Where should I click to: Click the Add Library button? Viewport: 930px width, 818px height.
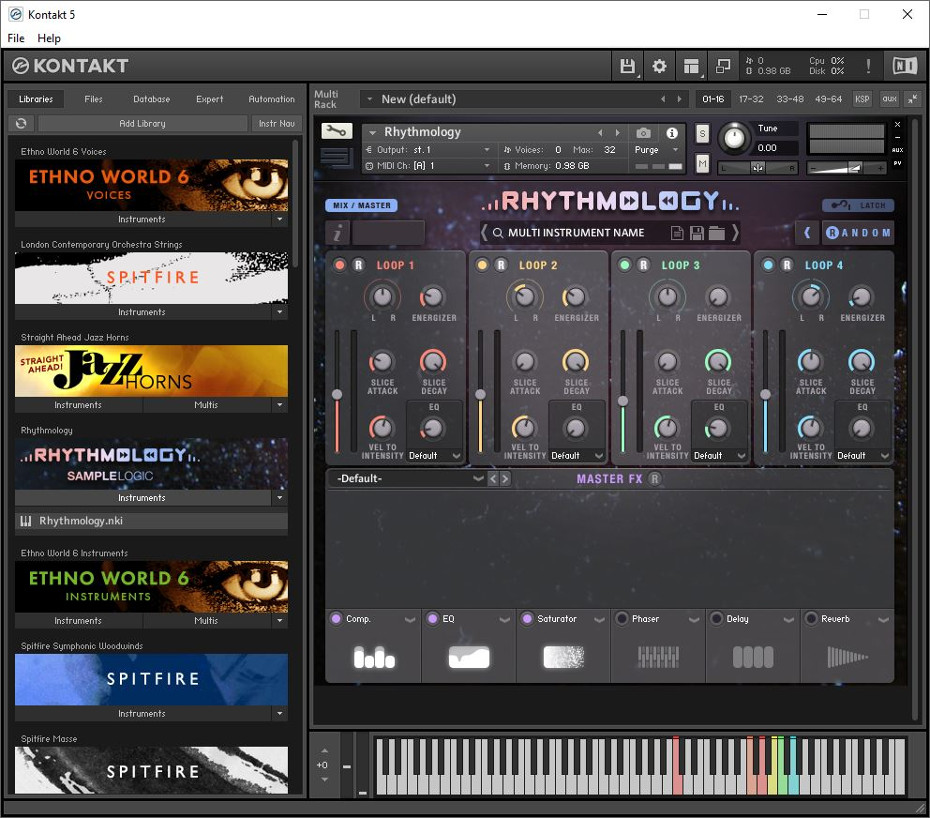(142, 123)
